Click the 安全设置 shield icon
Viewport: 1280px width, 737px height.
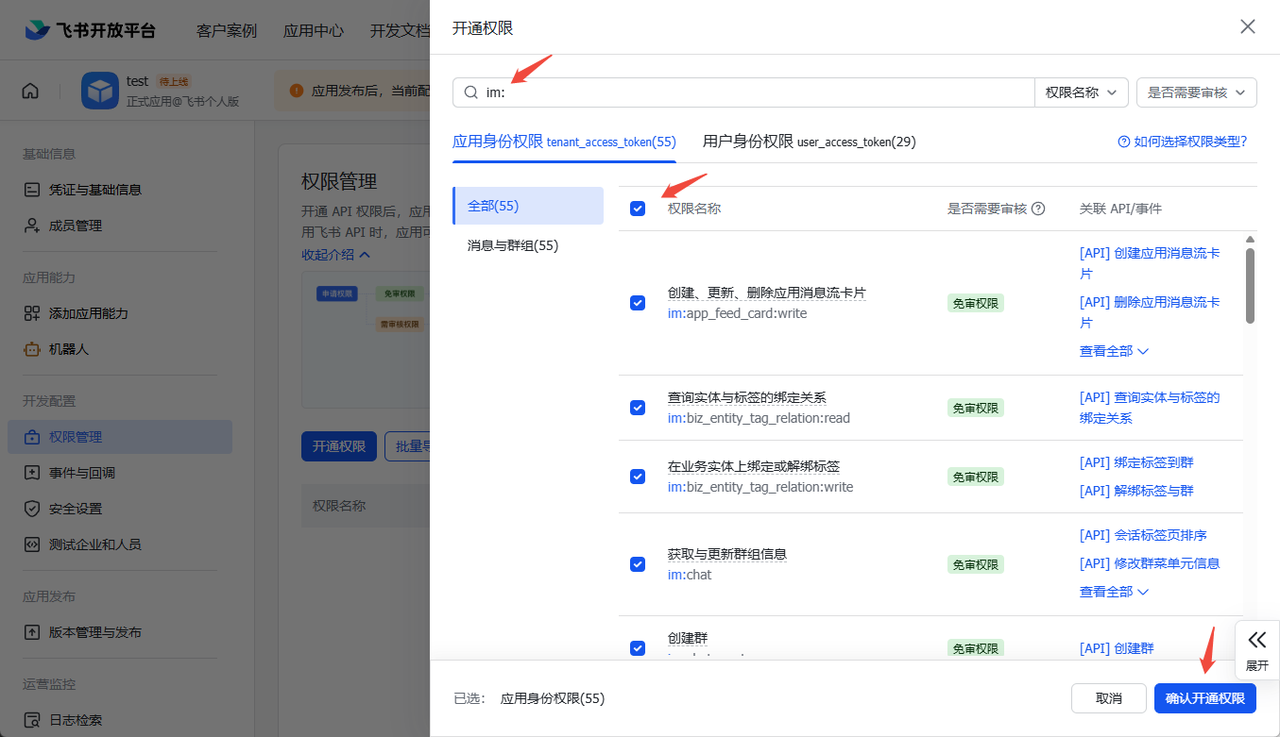[x=32, y=508]
